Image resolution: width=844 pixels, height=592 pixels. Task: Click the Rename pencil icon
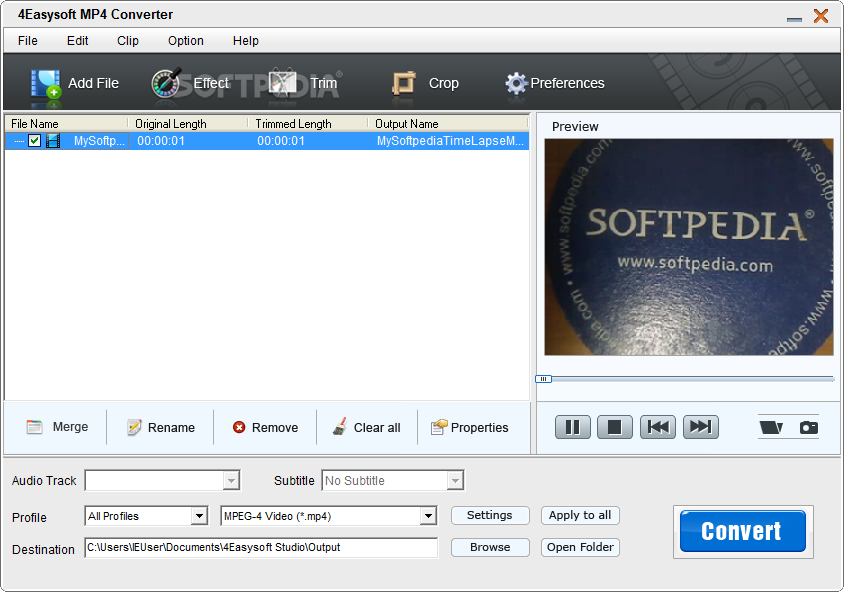(x=134, y=427)
